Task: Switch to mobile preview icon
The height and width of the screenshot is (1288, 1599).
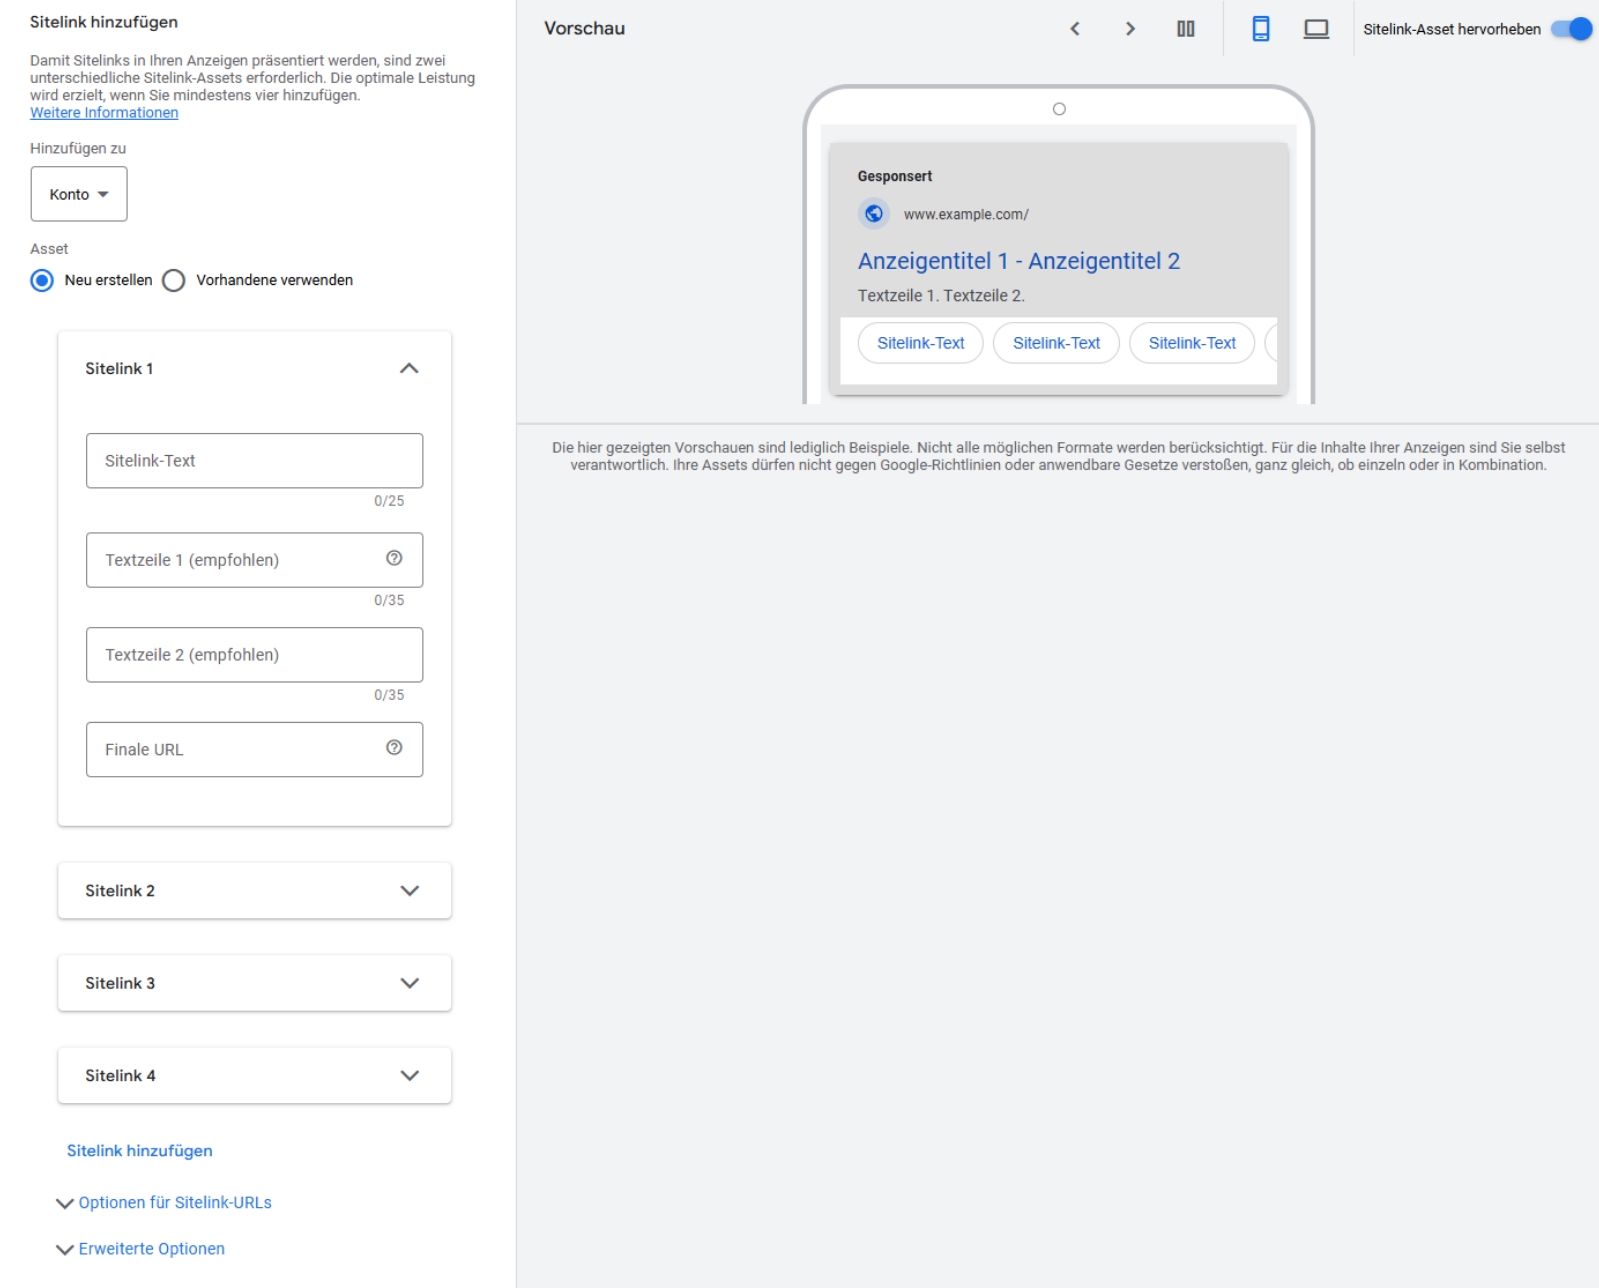Action: point(1261,29)
